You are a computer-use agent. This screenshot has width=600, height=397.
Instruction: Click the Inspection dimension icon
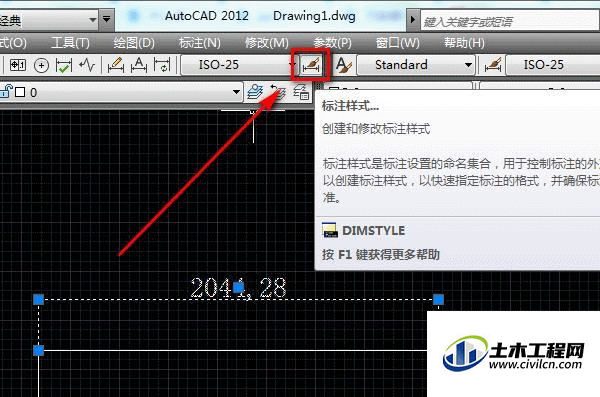pos(64,65)
